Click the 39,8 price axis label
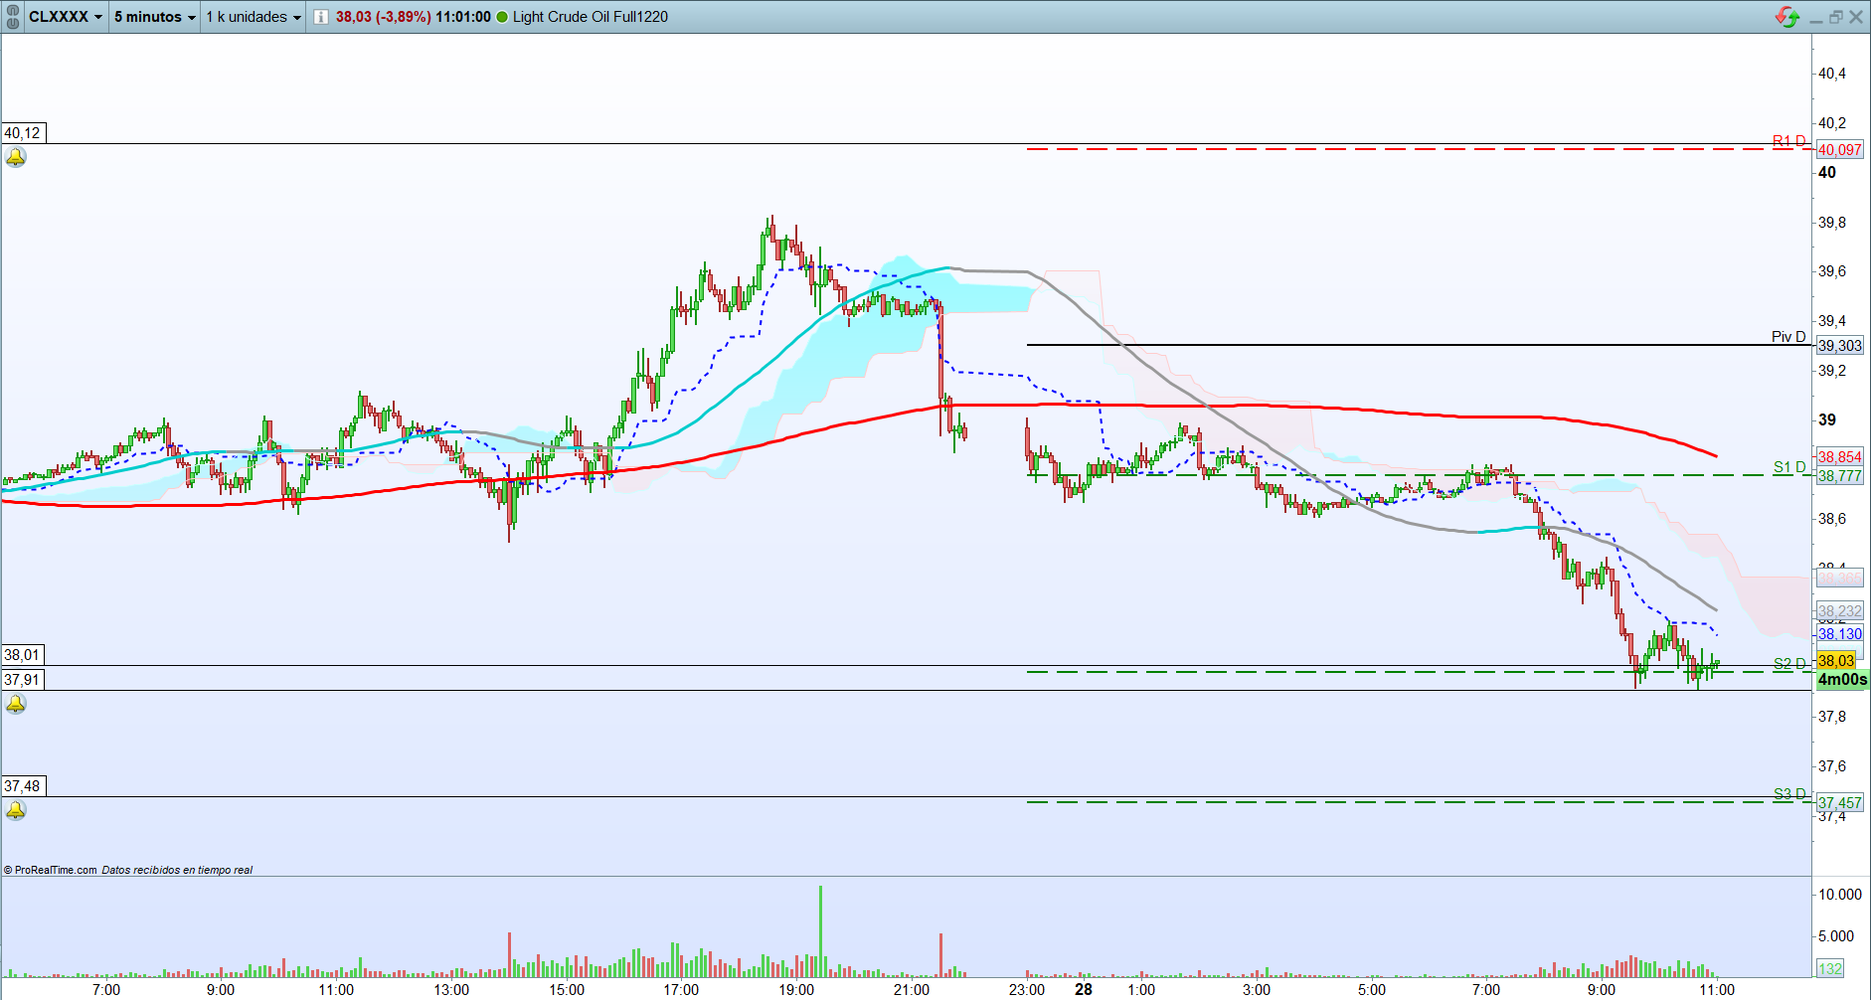 click(x=1832, y=222)
